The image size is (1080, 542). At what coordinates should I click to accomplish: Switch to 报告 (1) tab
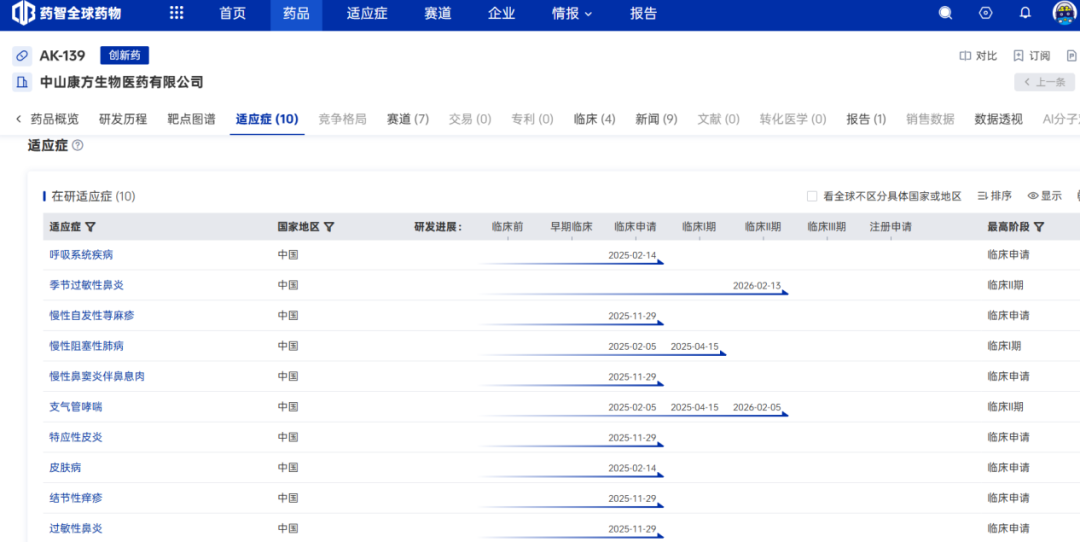[x=866, y=119]
